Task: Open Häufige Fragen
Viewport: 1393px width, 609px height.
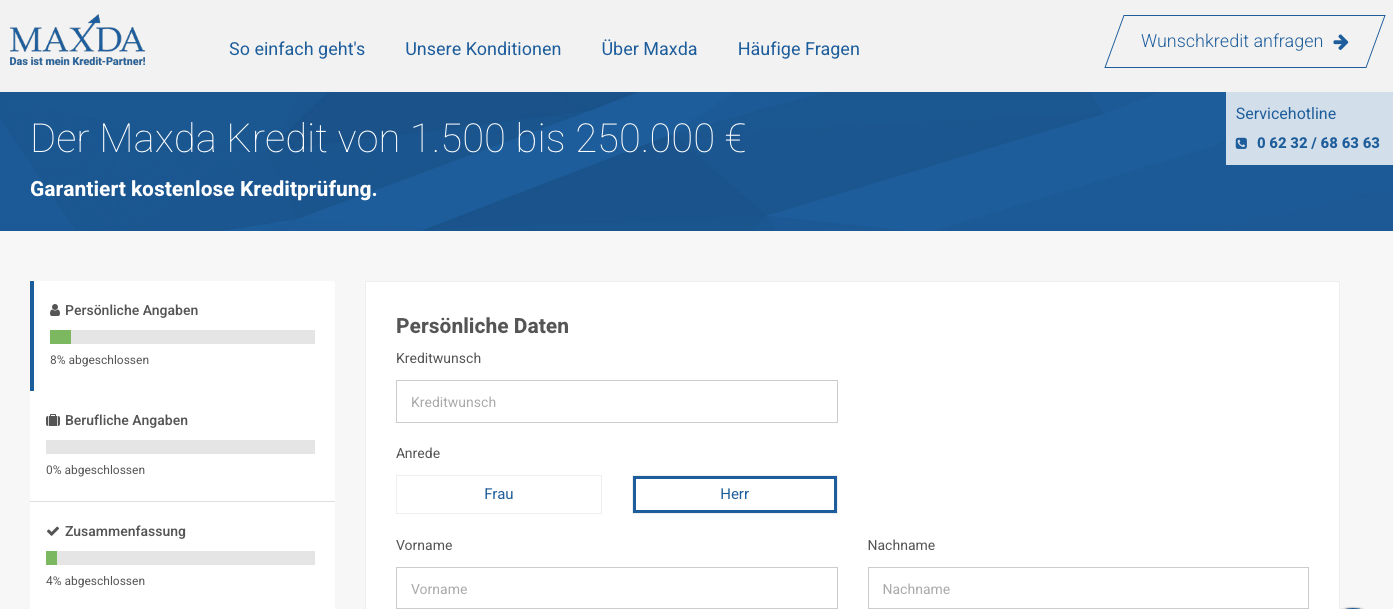Action: tap(798, 48)
